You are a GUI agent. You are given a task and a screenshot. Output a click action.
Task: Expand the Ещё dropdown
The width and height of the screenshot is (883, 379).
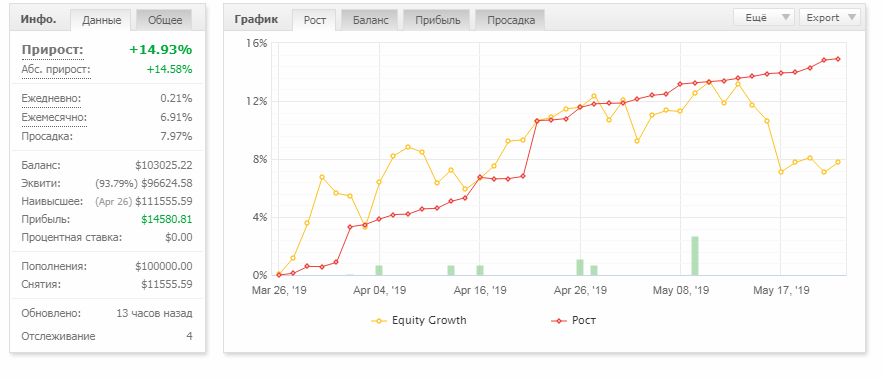[x=764, y=17]
